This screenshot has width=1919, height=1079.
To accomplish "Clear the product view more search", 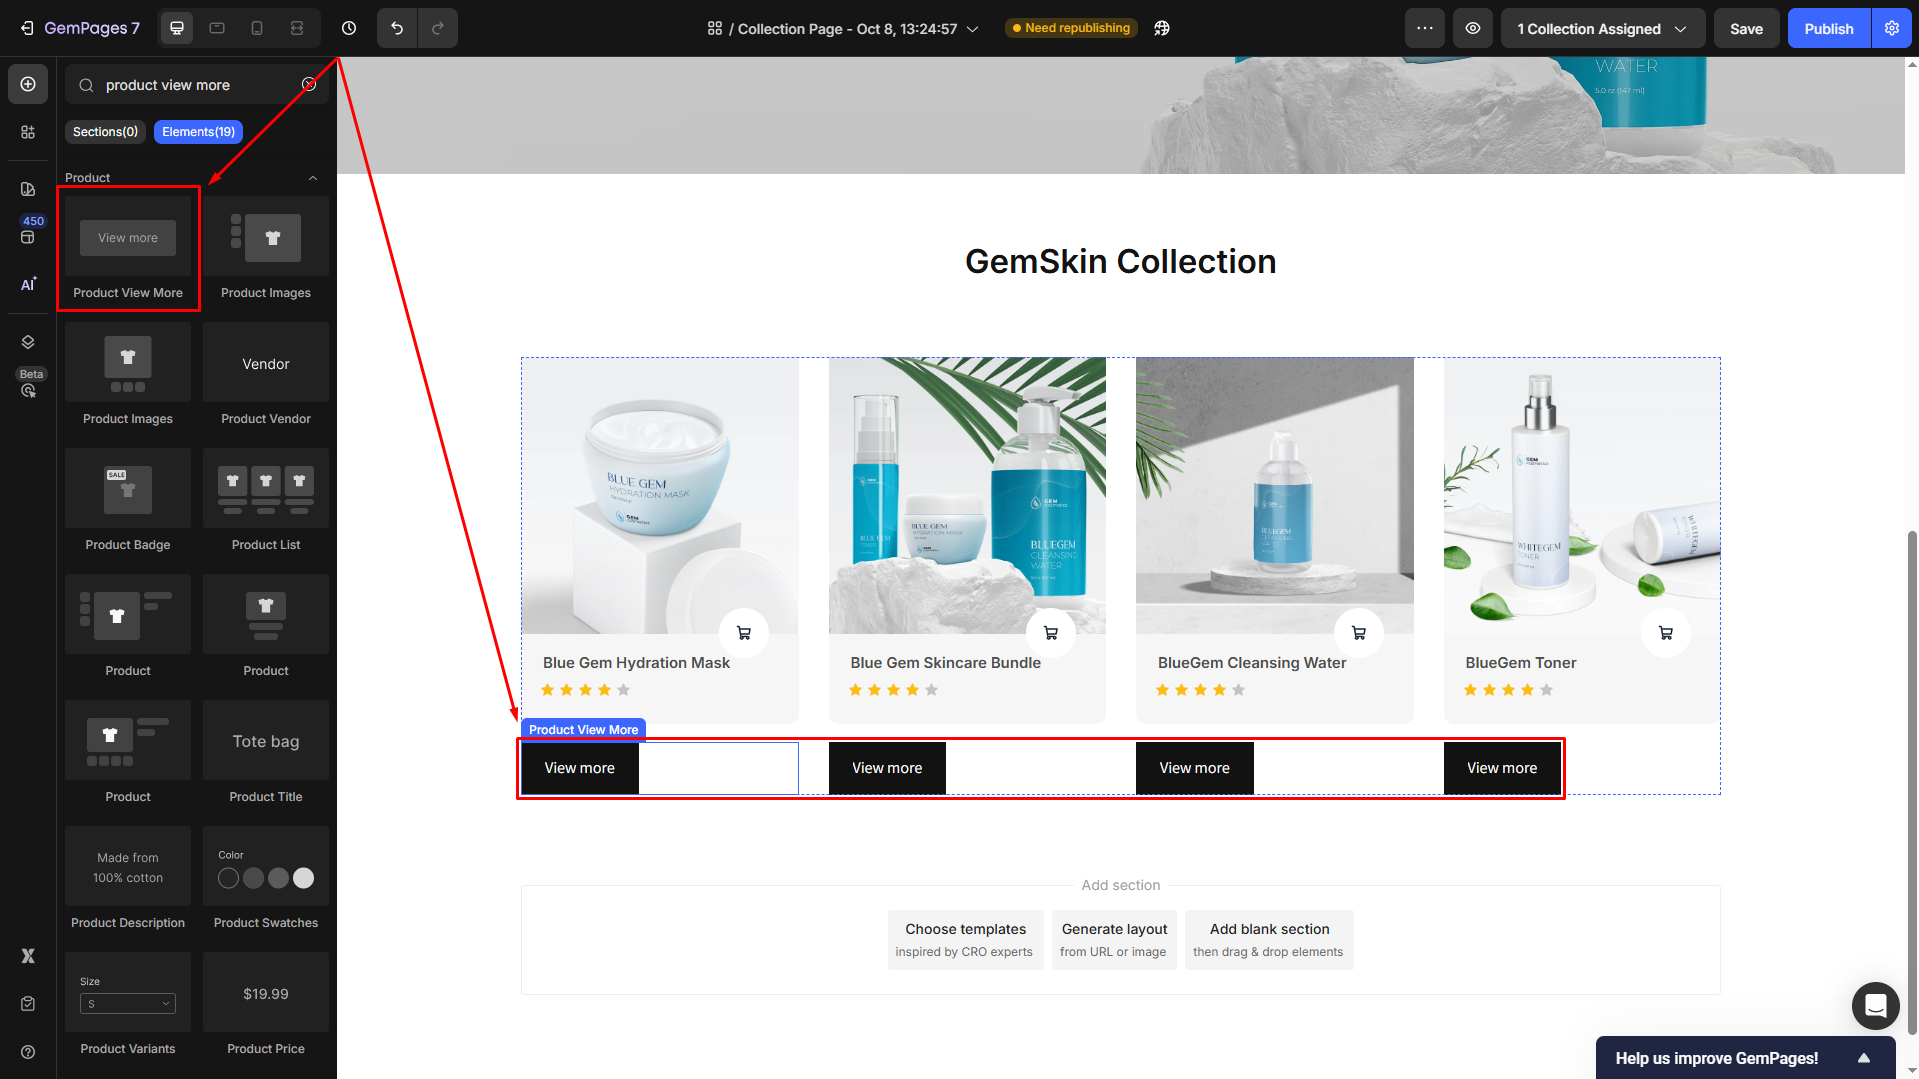I will pyautogui.click(x=309, y=84).
